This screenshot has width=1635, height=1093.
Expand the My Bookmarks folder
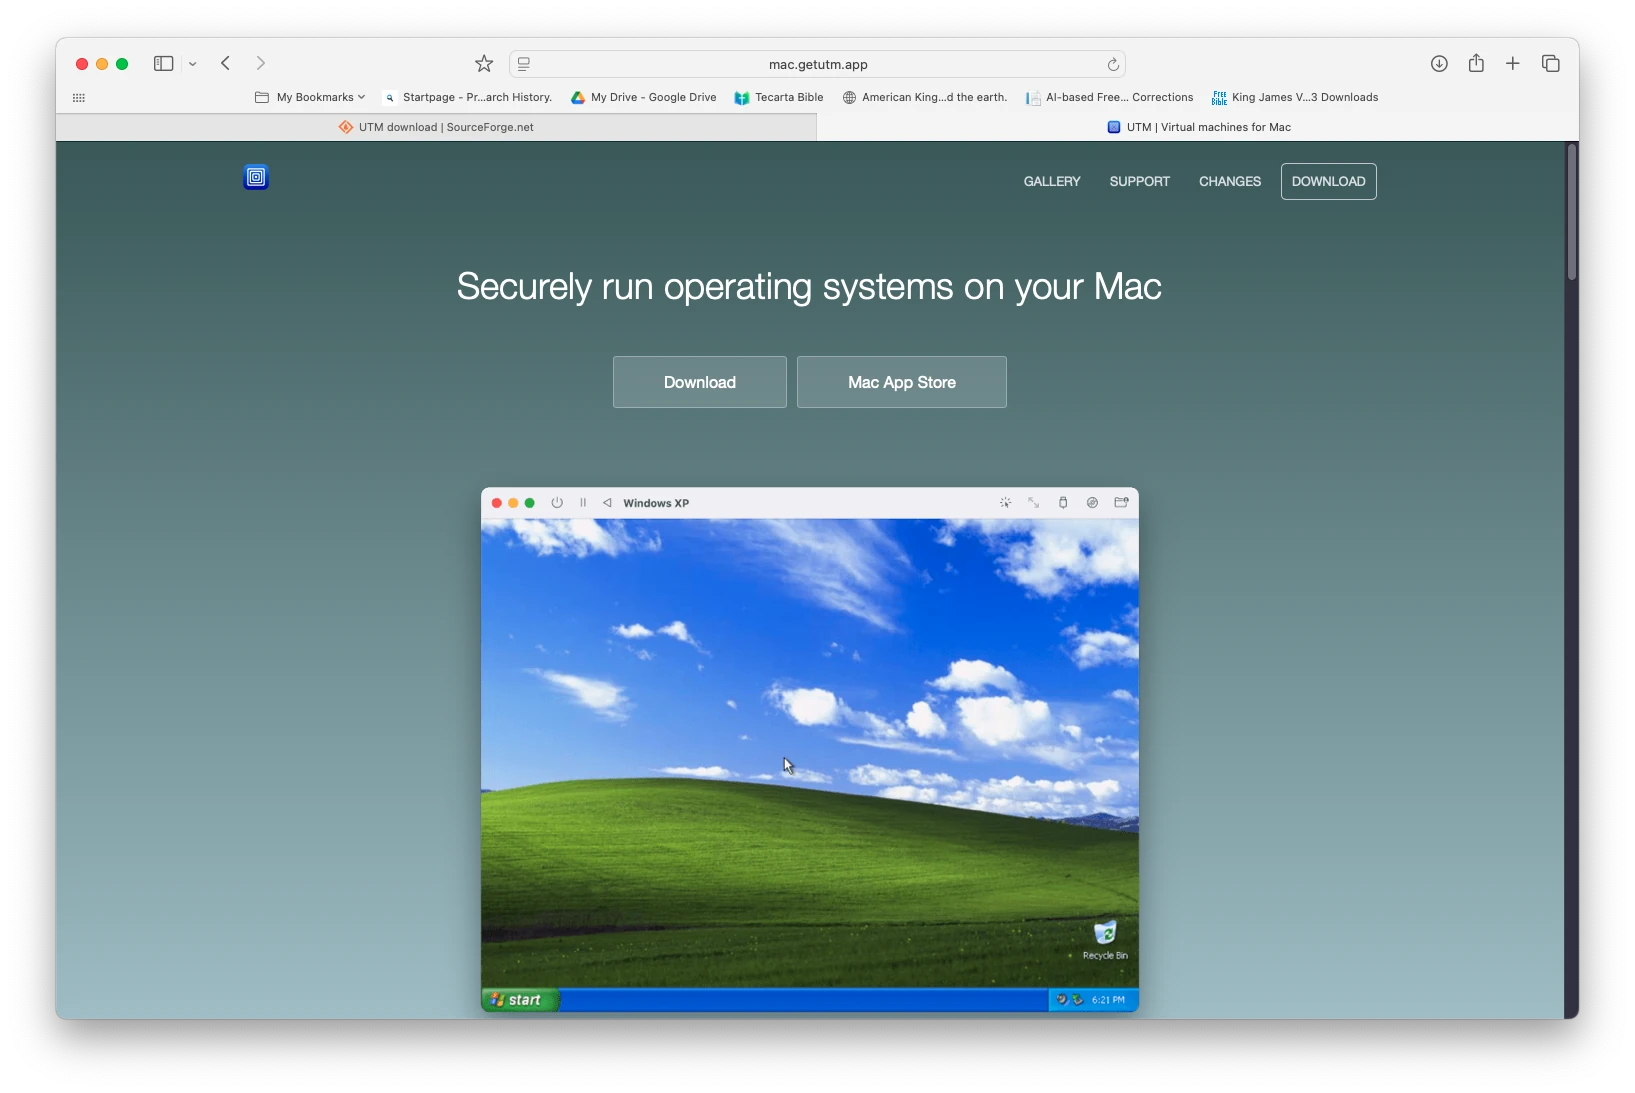(310, 97)
